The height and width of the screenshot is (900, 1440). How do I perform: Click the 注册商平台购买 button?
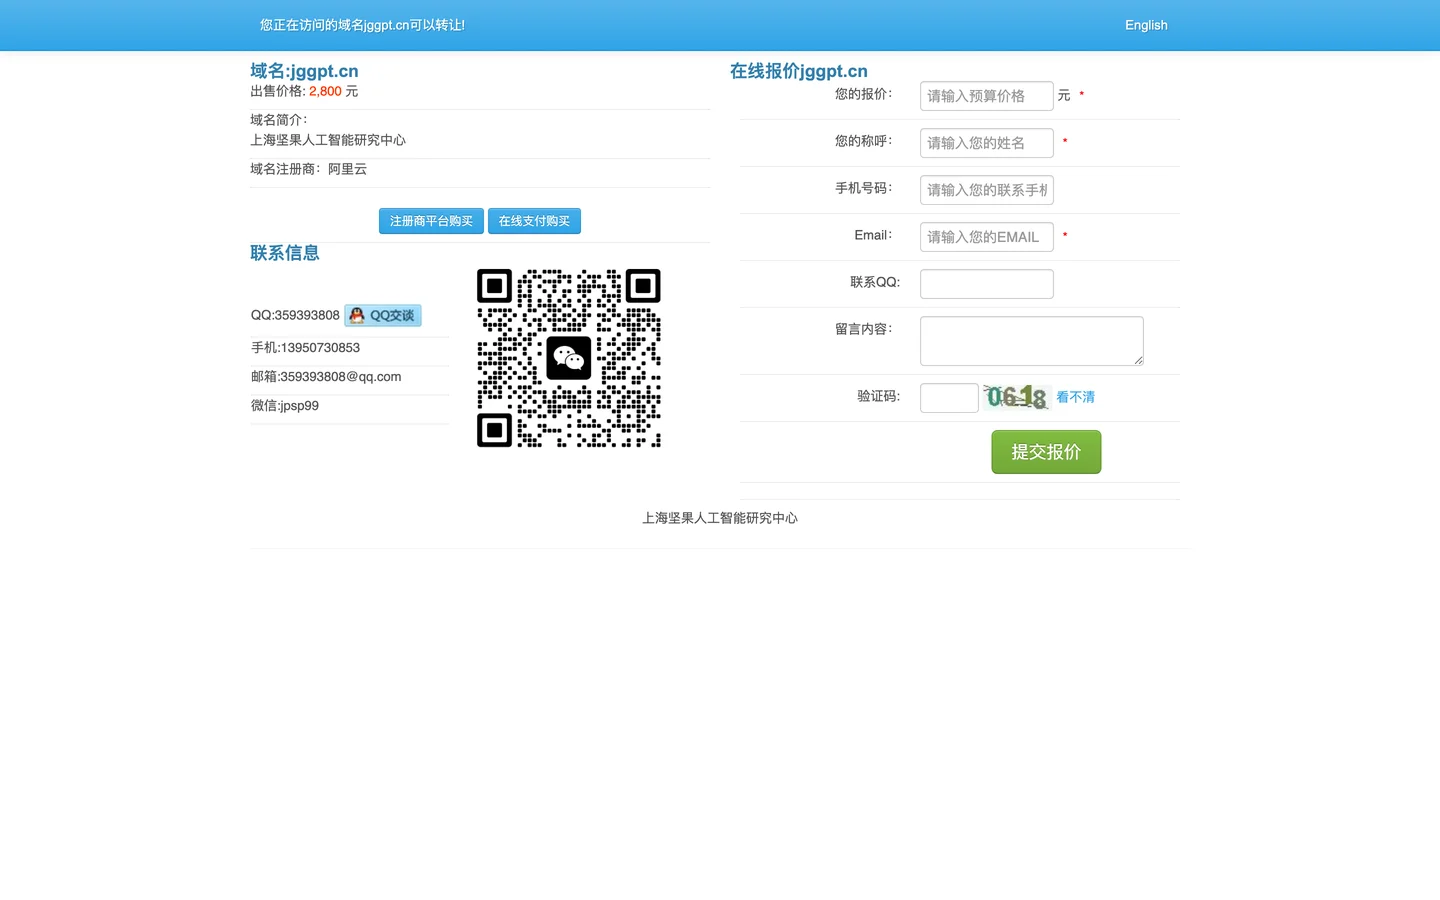pos(431,221)
